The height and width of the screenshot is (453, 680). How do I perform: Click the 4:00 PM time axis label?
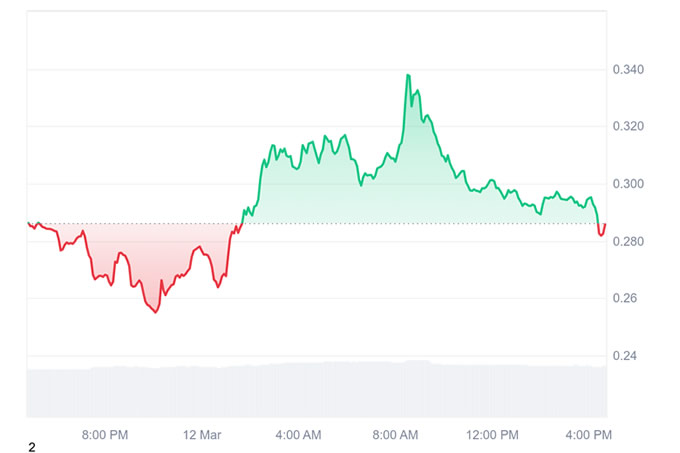pyautogui.click(x=588, y=435)
